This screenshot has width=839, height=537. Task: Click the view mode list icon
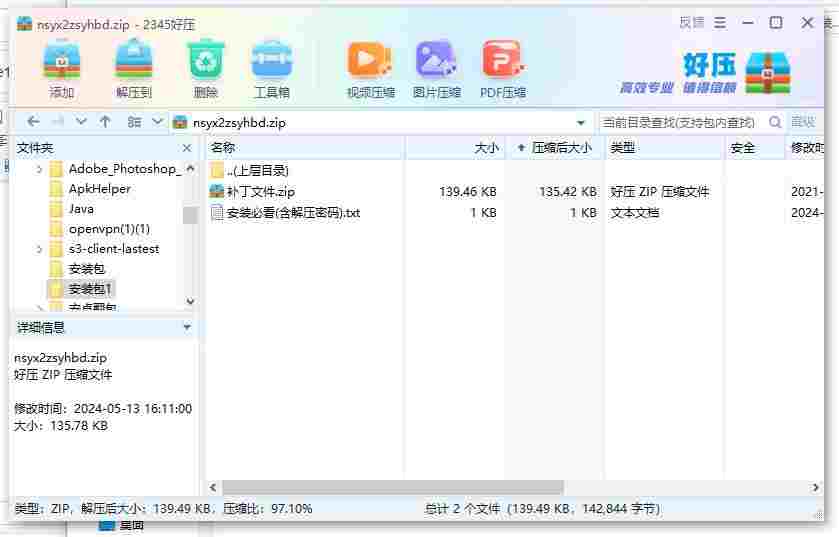pos(134,122)
